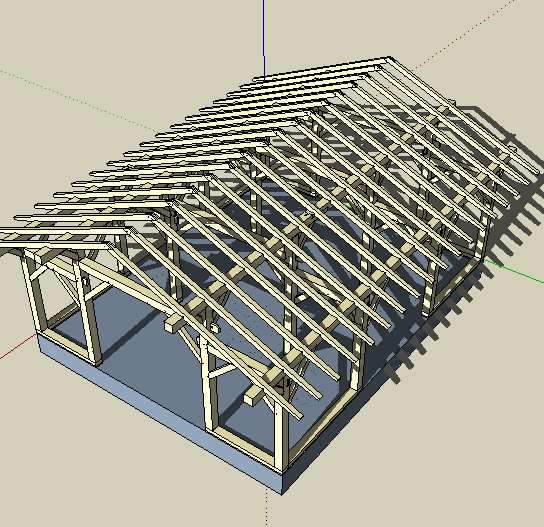This screenshot has width=544, height=527.
Task: Select the solid green axis line
Action: pyautogui.click(x=514, y=270)
